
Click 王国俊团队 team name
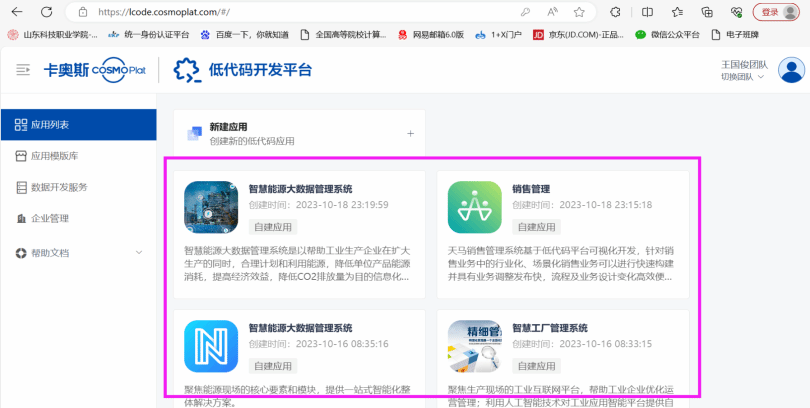(x=744, y=65)
